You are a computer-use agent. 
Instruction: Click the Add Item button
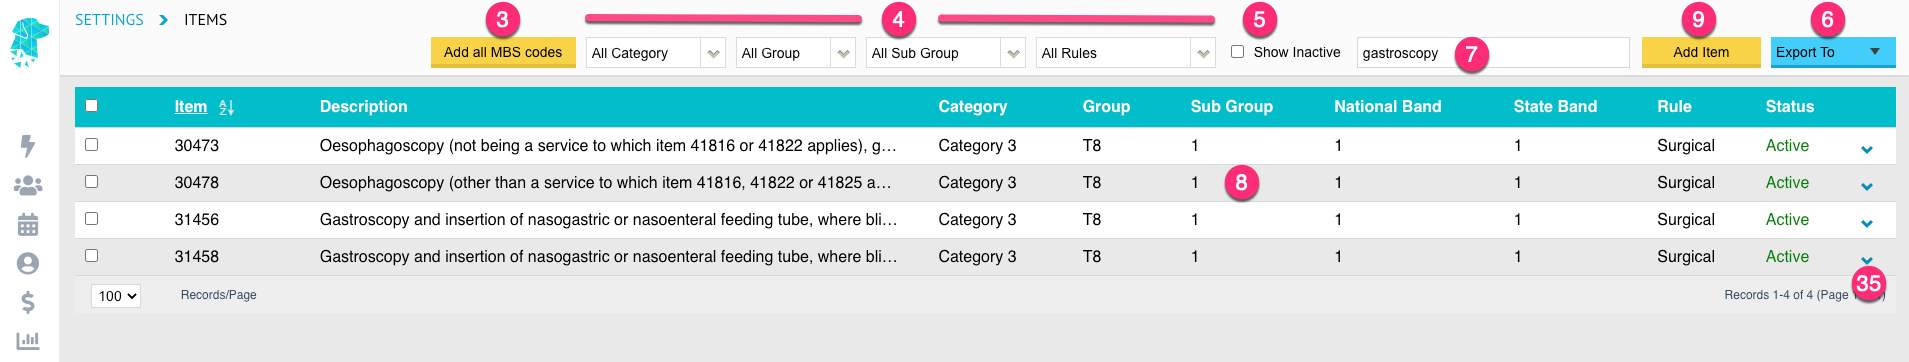[1701, 52]
